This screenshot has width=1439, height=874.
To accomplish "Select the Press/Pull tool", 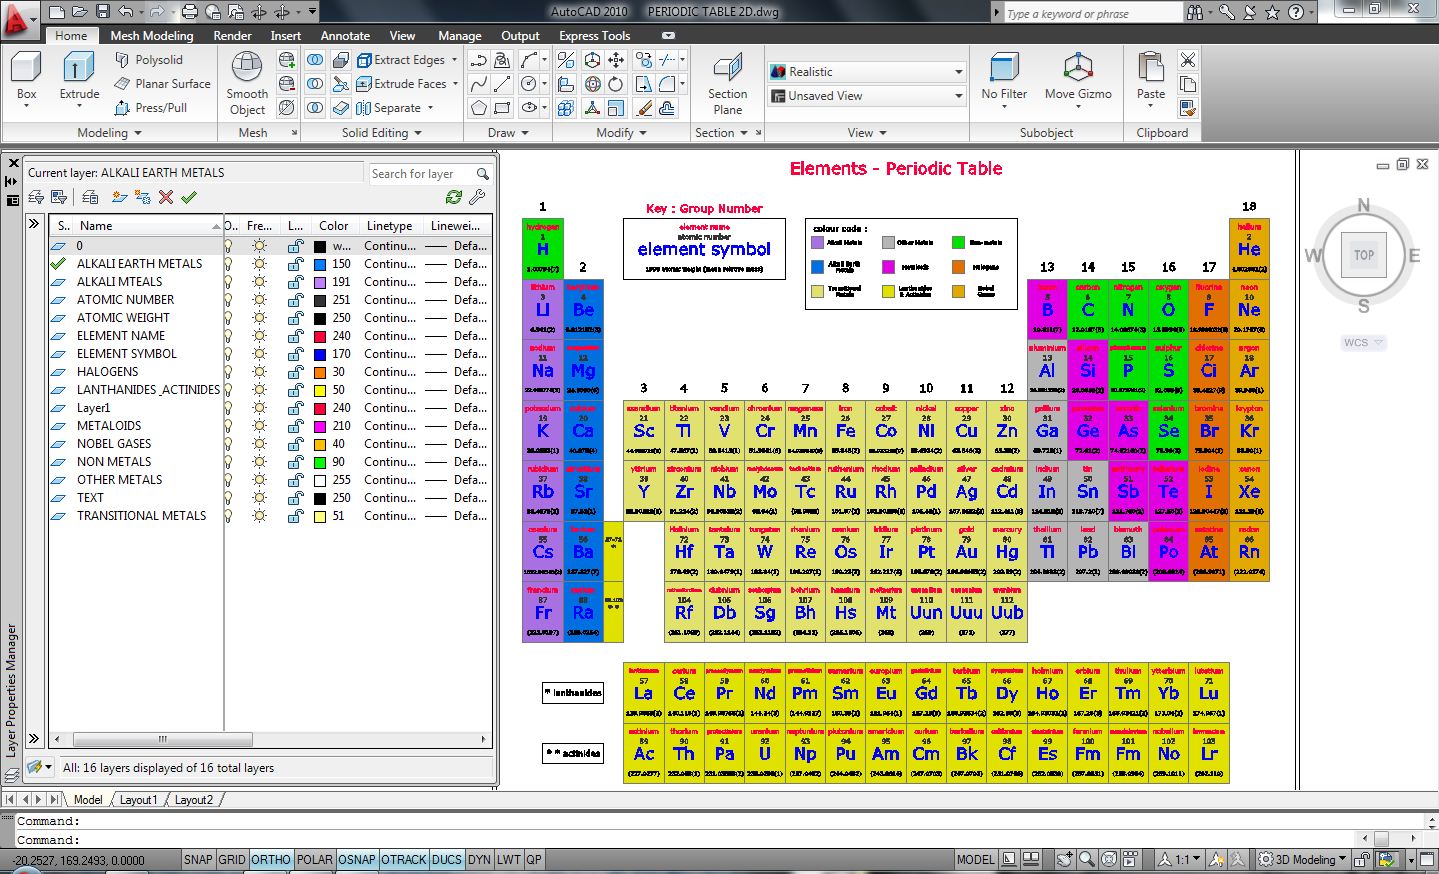I will tap(151, 108).
